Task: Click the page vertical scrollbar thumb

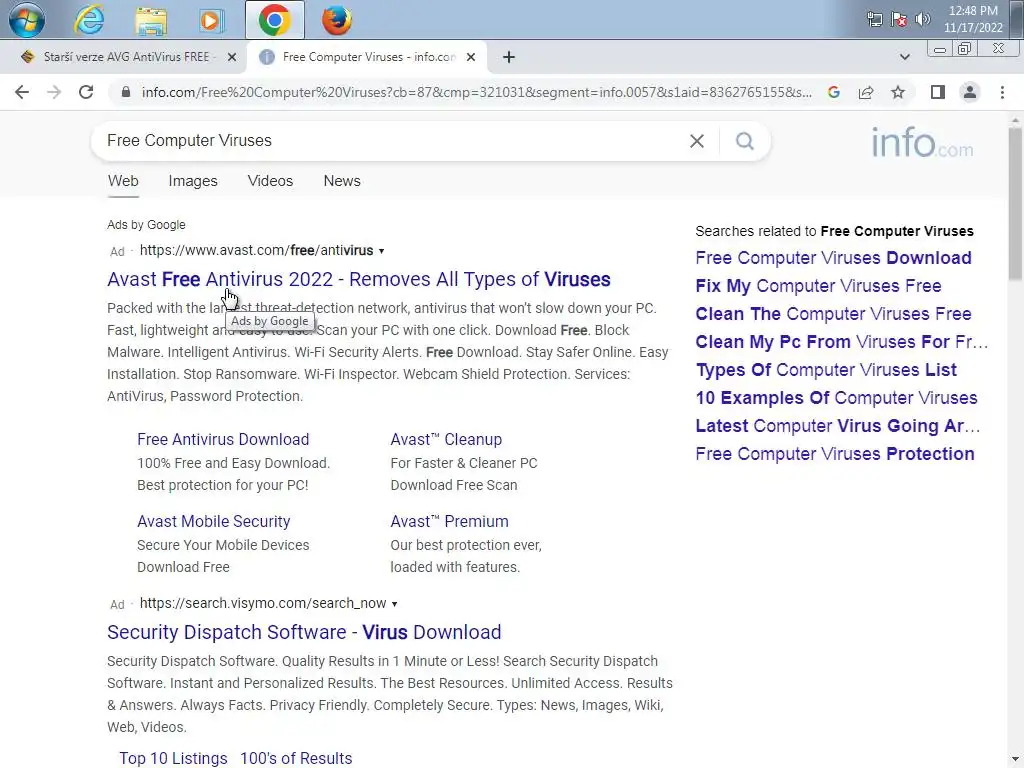Action: pos(1015,204)
